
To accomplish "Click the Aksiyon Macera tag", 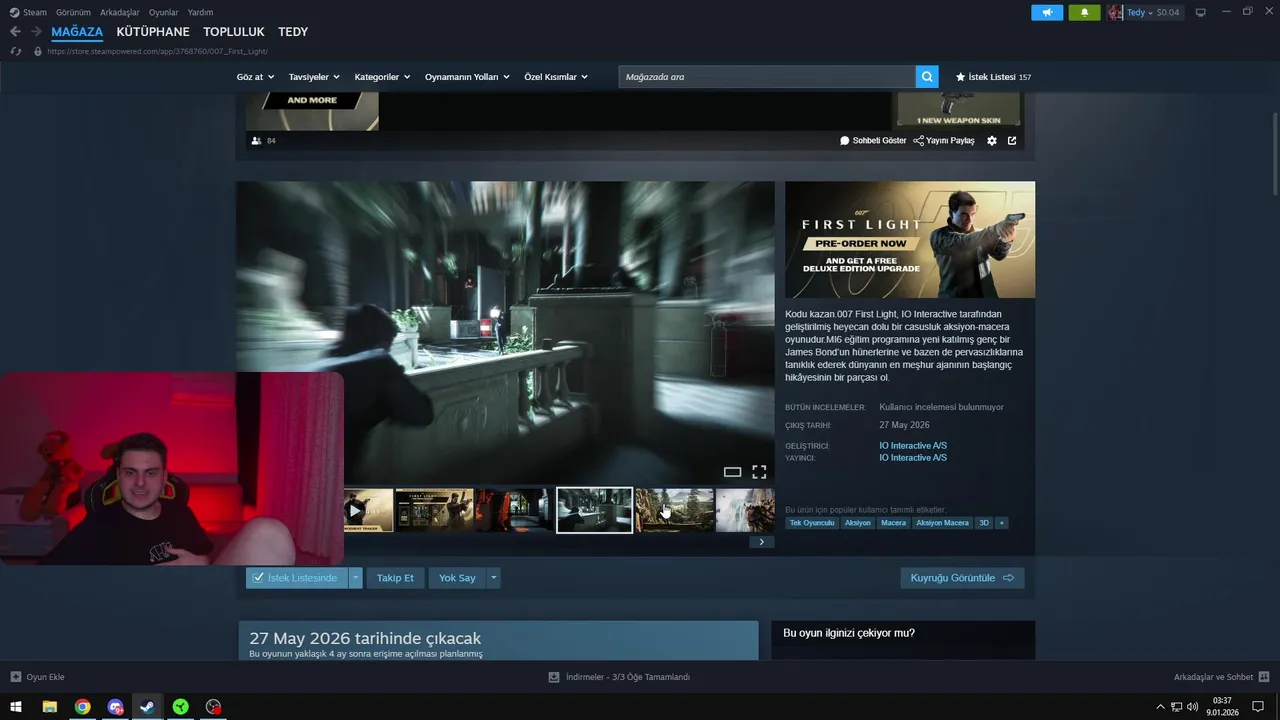I will tap(942, 523).
